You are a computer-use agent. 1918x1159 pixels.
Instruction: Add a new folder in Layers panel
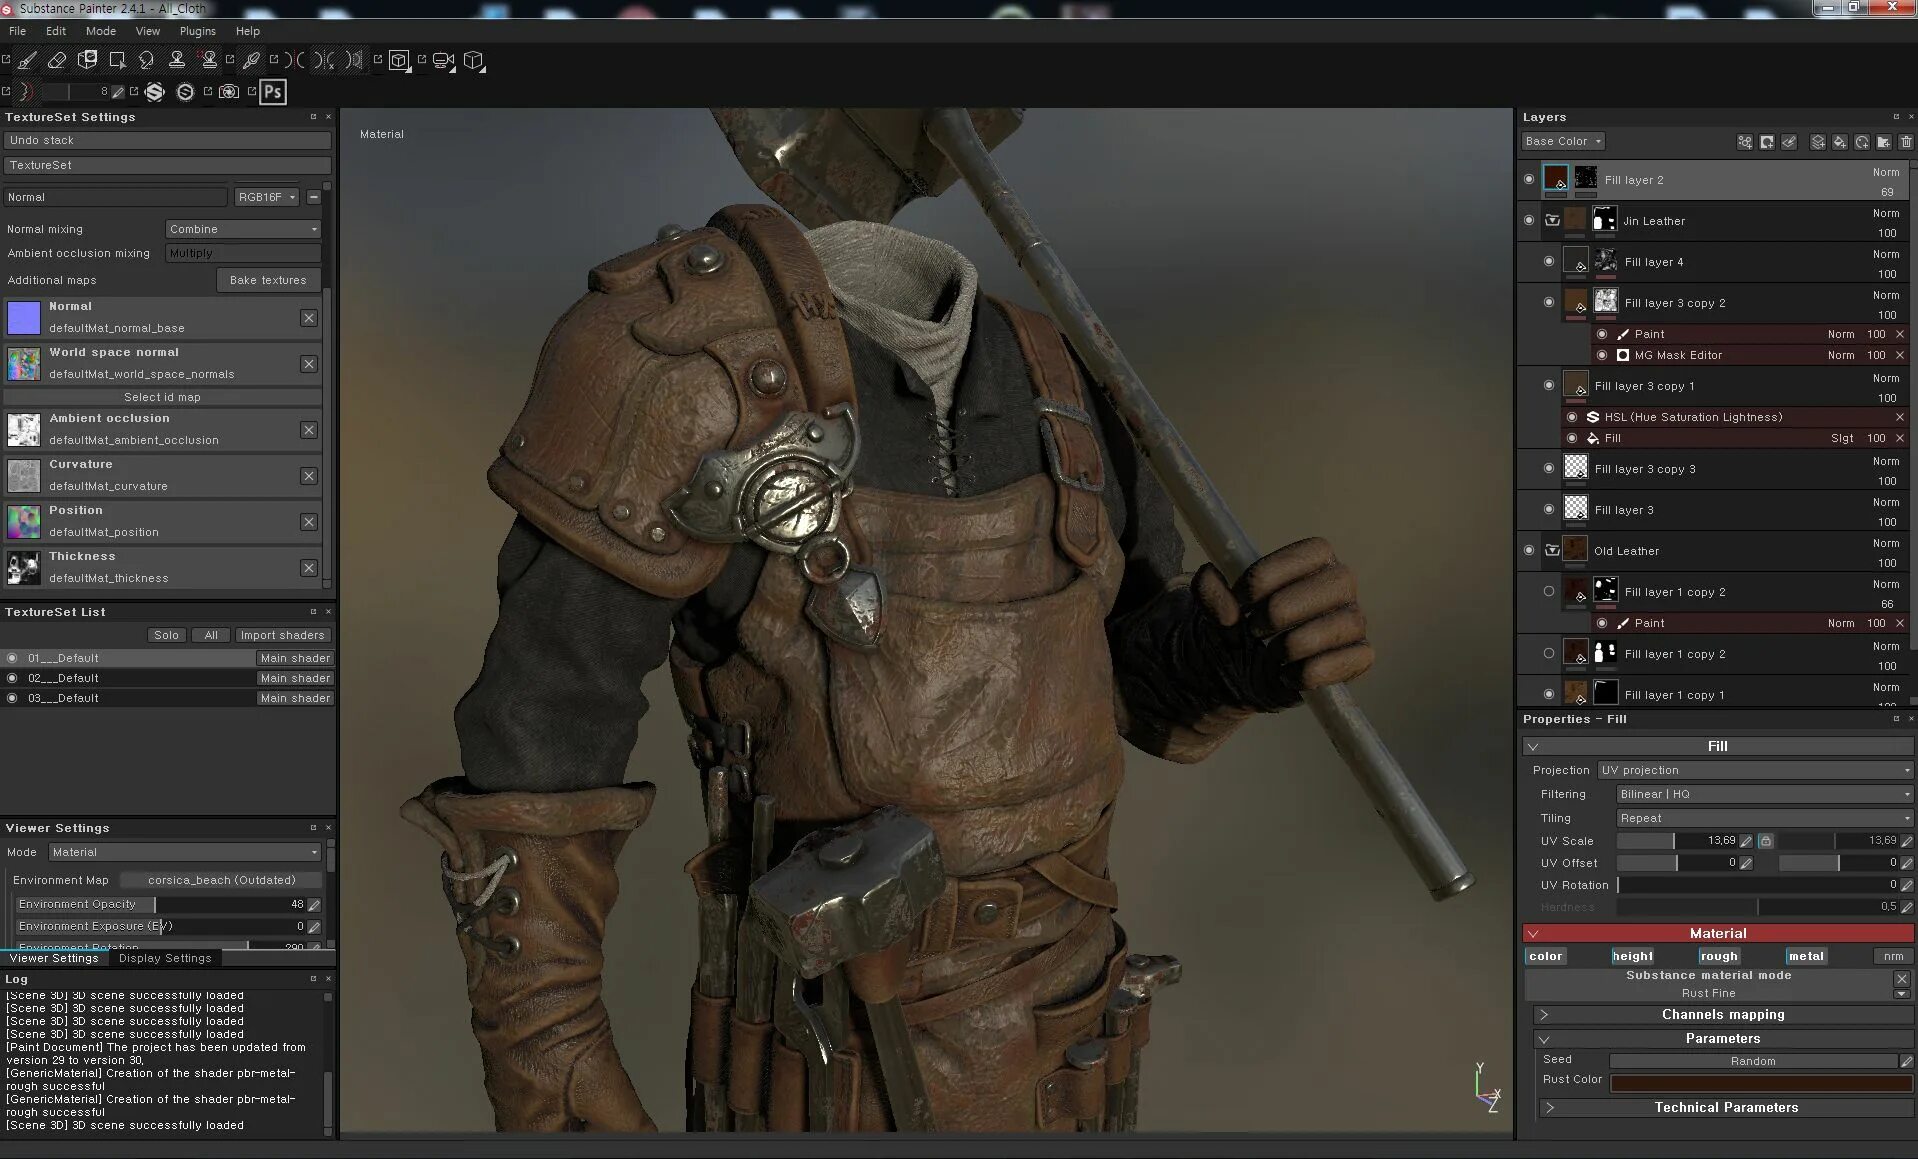(1884, 142)
